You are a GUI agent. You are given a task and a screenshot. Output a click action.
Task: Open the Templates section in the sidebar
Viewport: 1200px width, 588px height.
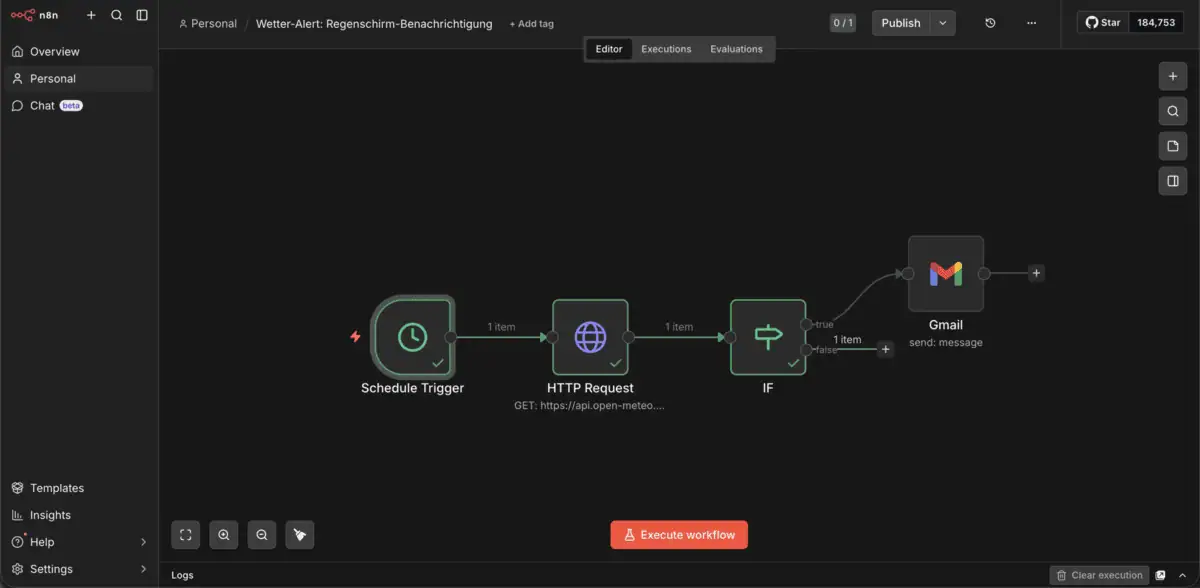pyautogui.click(x=56, y=487)
